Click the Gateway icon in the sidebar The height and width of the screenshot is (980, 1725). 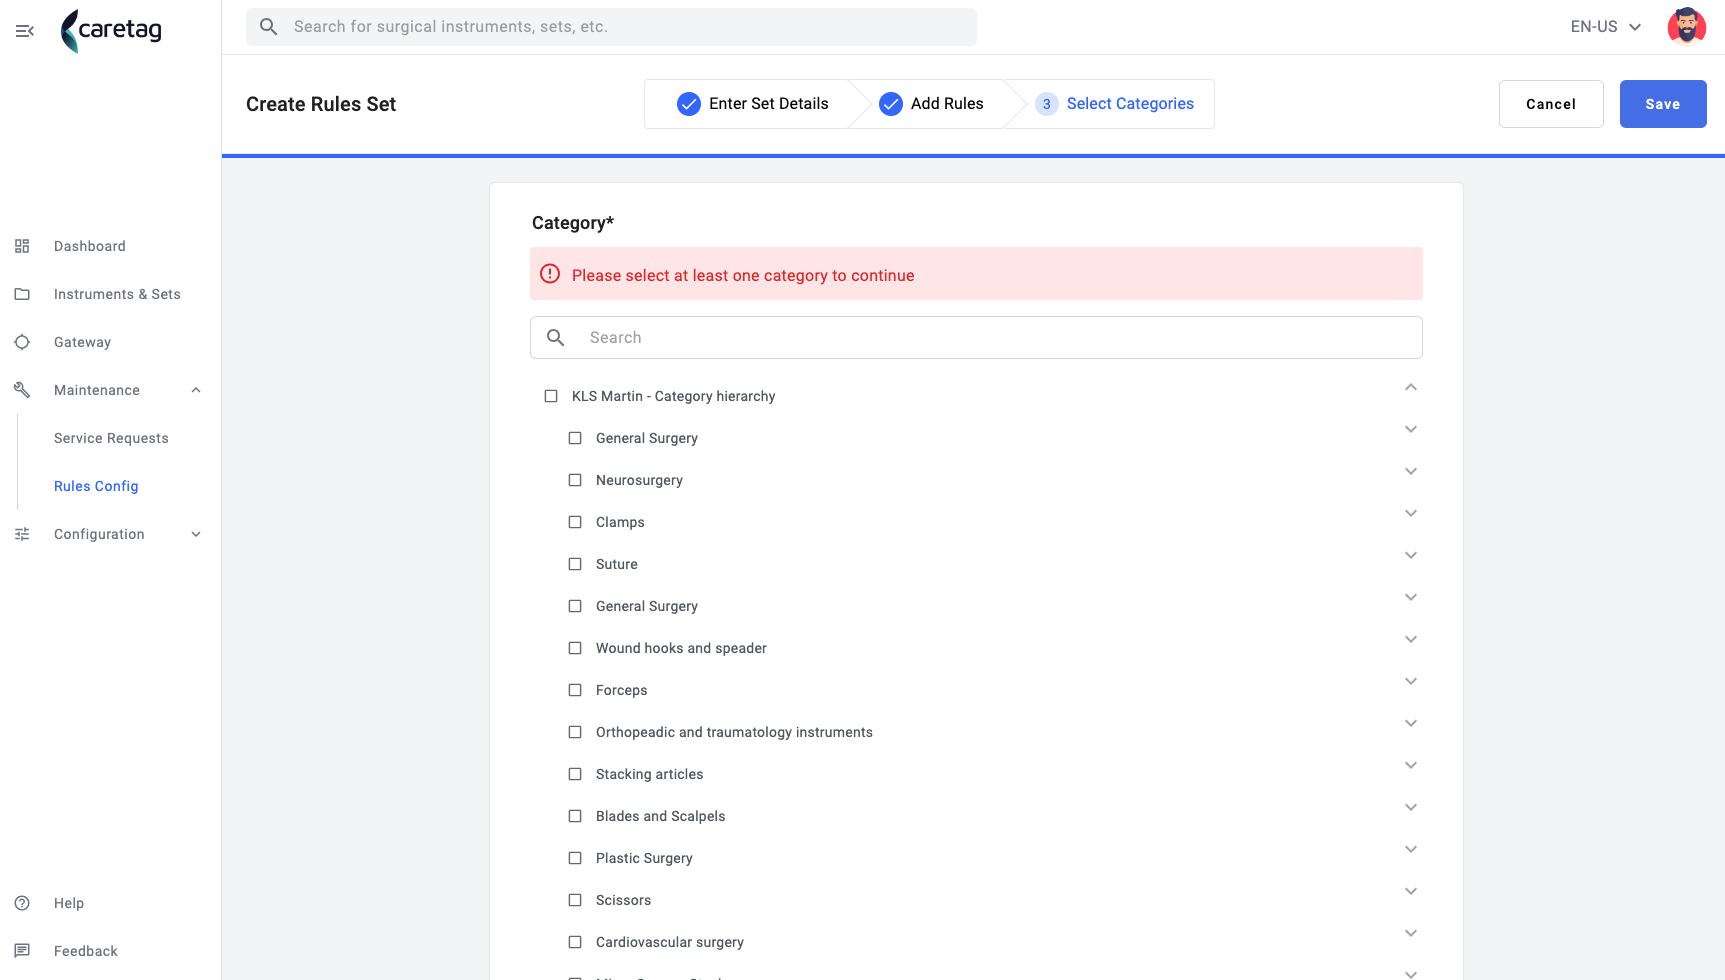tap(22, 342)
